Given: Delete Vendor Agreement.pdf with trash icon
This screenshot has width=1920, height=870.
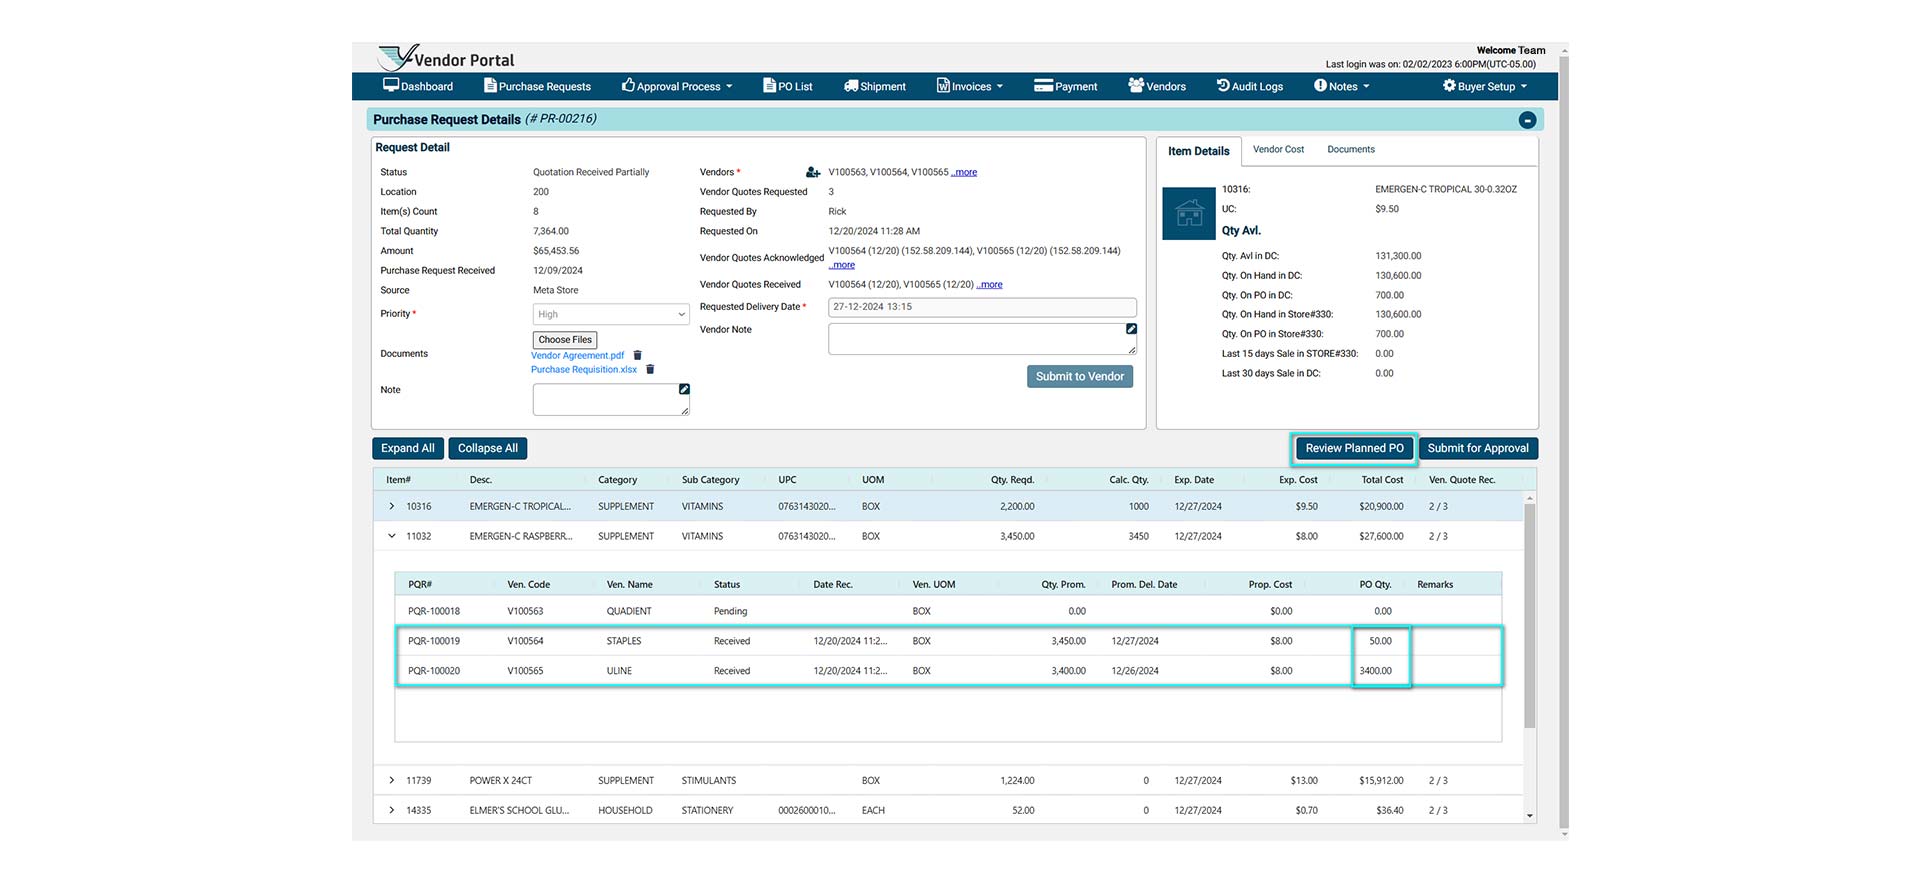Looking at the screenshot, I should [x=638, y=355].
